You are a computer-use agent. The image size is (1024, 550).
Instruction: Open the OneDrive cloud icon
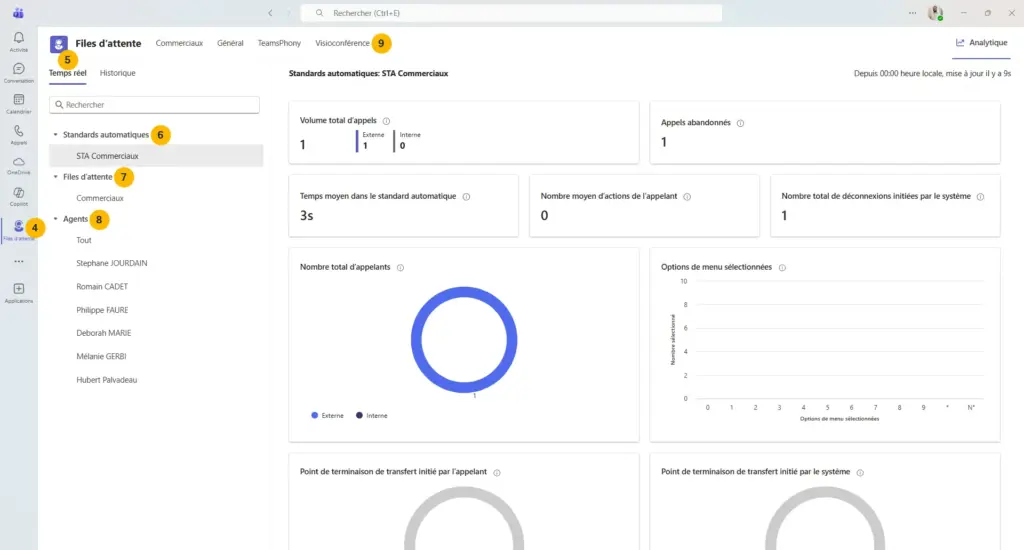[19, 161]
